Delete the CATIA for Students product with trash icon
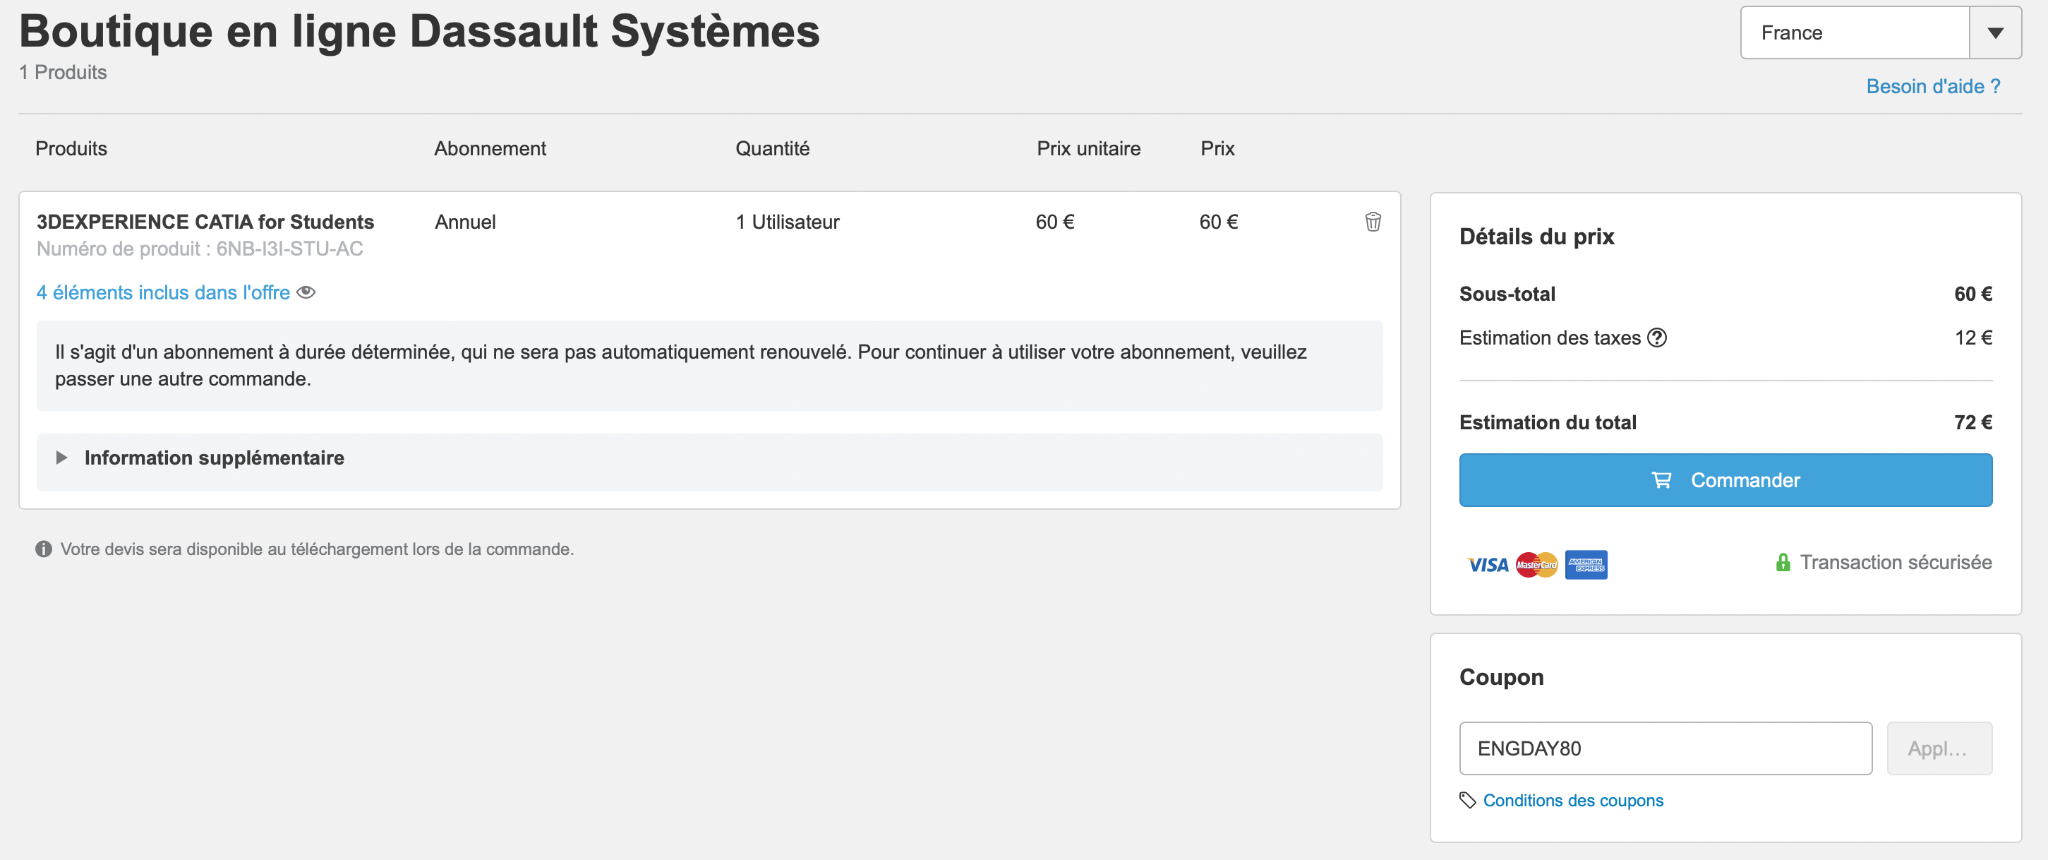This screenshot has height=860, width=2048. point(1373,222)
